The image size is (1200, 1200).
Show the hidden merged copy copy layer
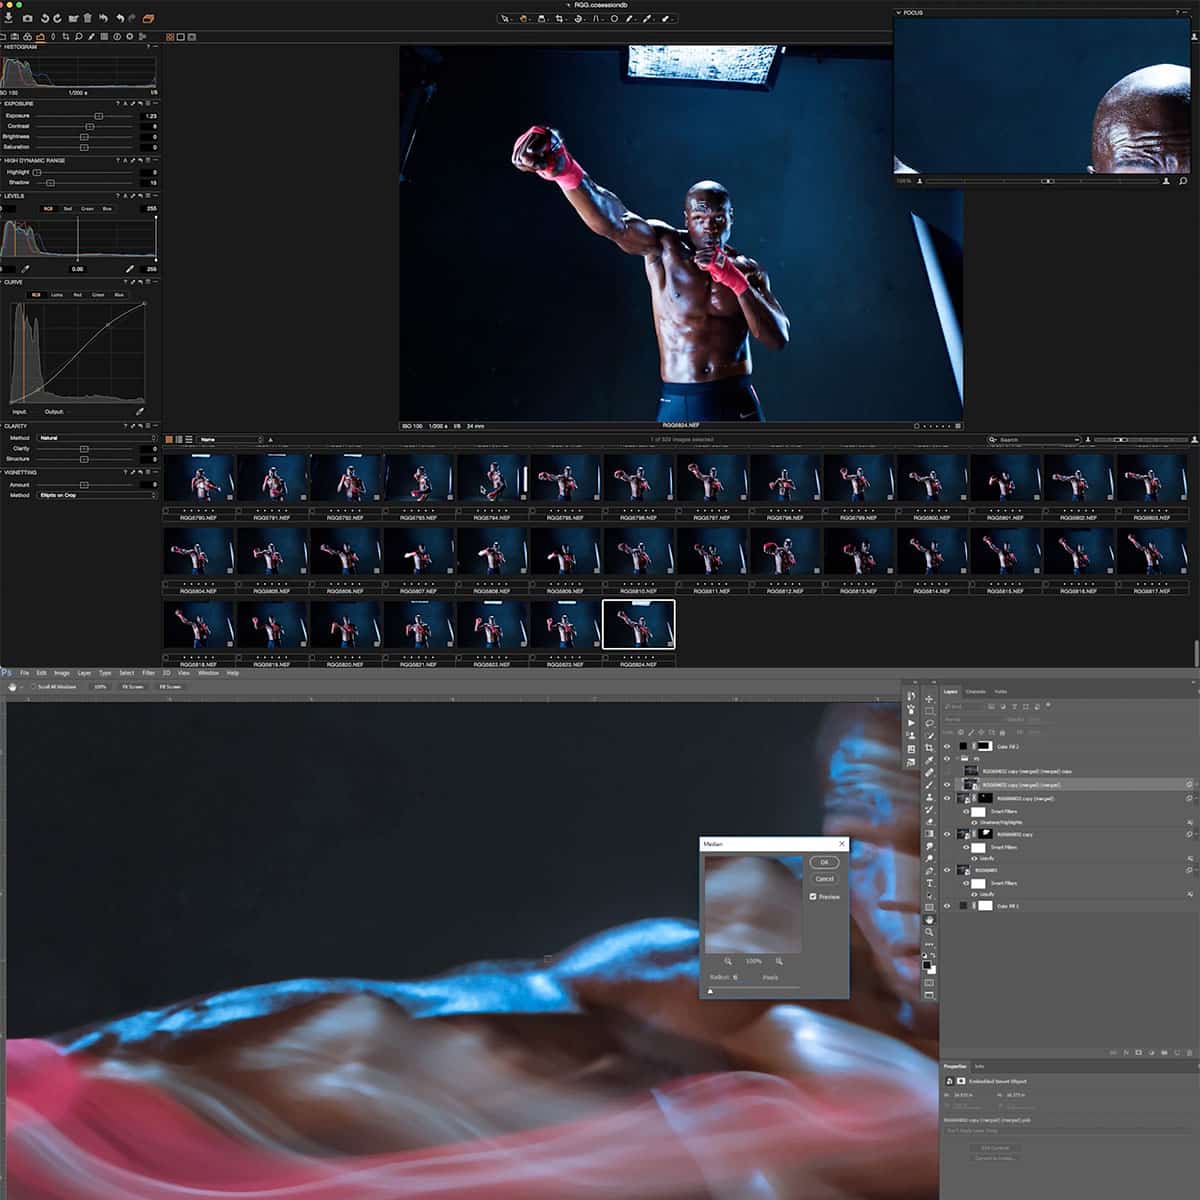[x=947, y=772]
